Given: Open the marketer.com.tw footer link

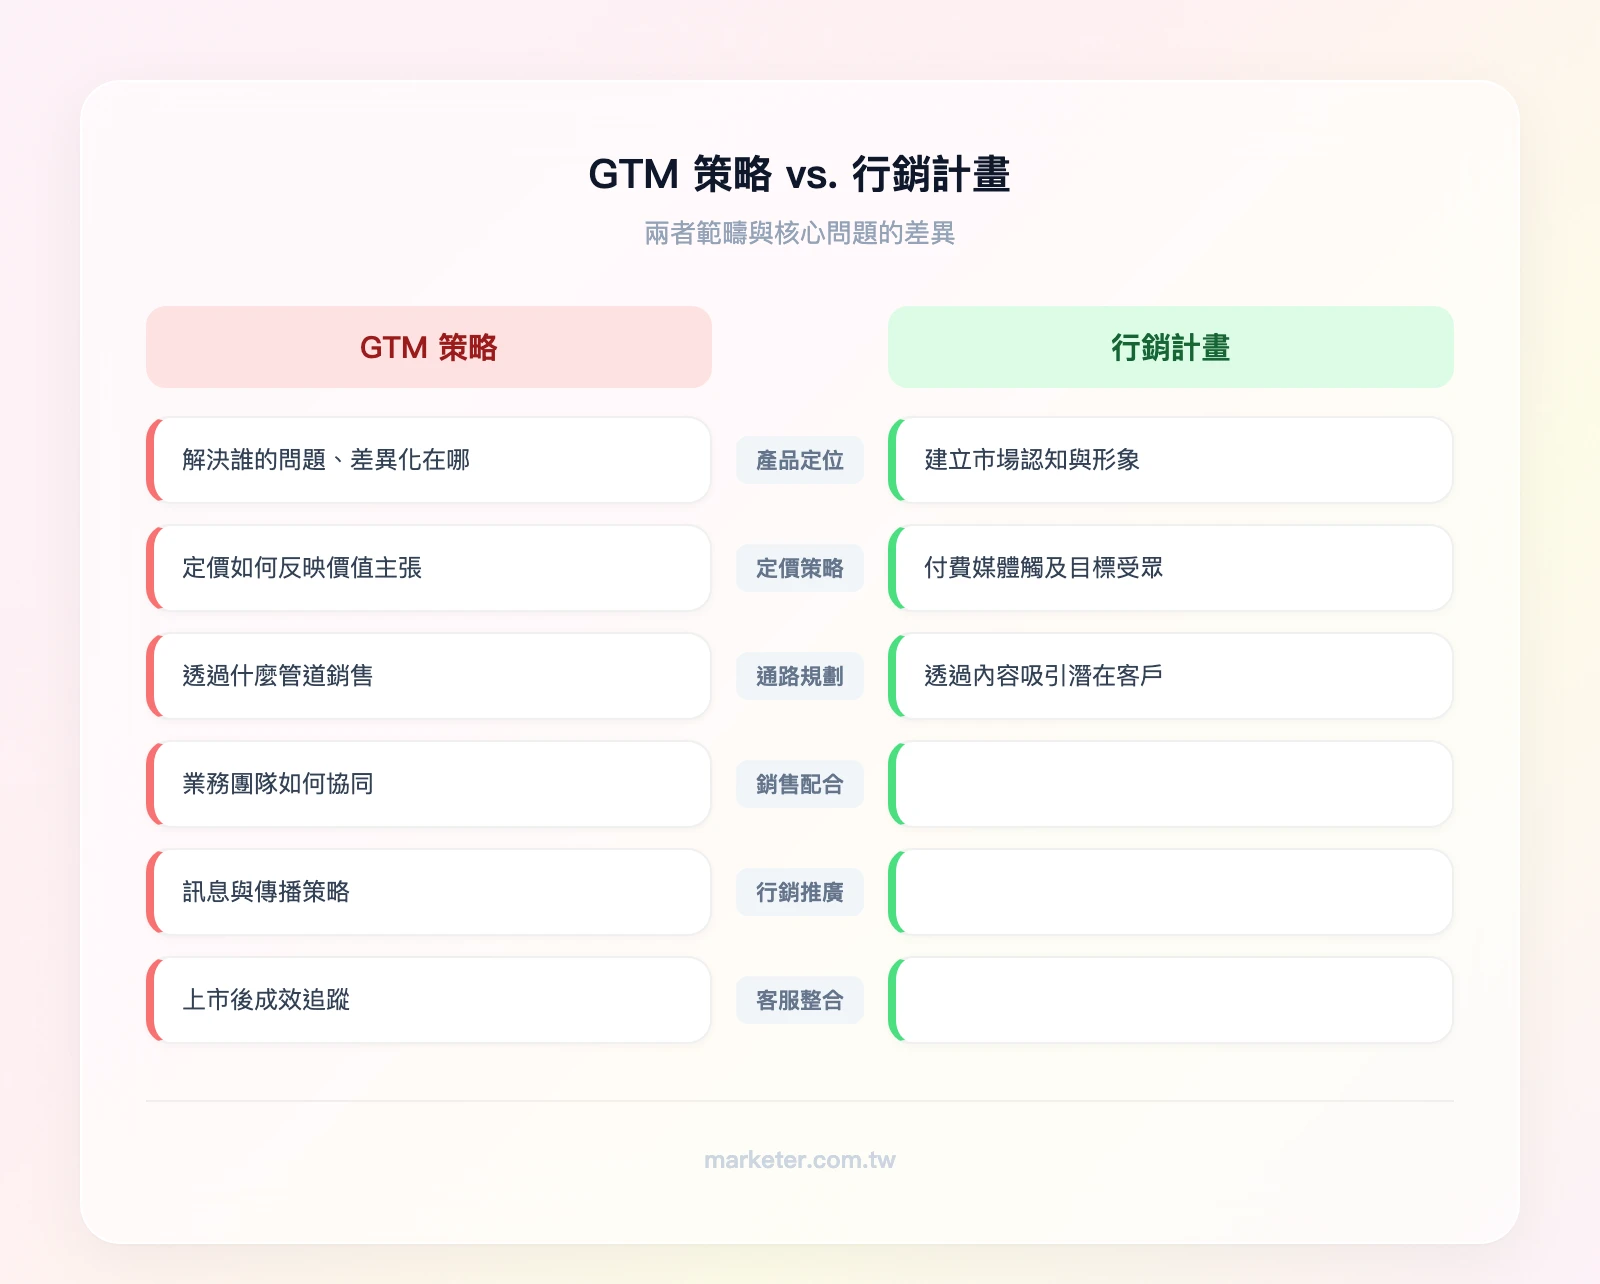Looking at the screenshot, I should tap(800, 1160).
